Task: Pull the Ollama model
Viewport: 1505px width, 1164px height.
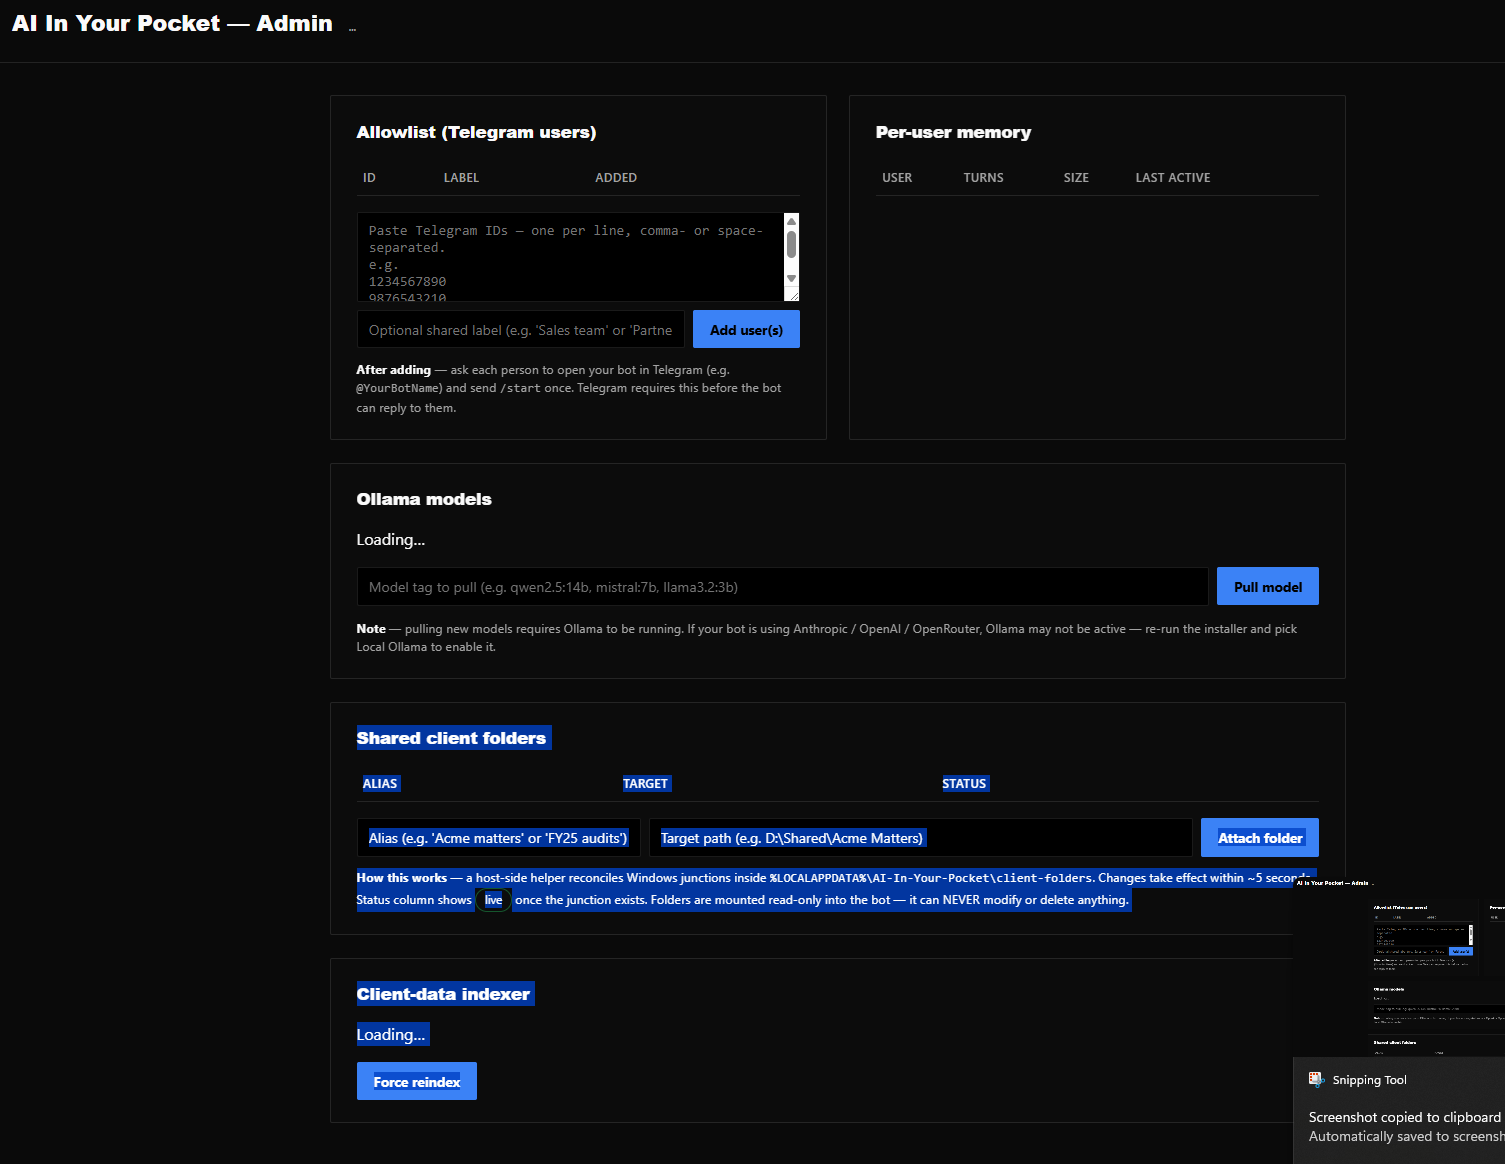Action: pos(1267,587)
